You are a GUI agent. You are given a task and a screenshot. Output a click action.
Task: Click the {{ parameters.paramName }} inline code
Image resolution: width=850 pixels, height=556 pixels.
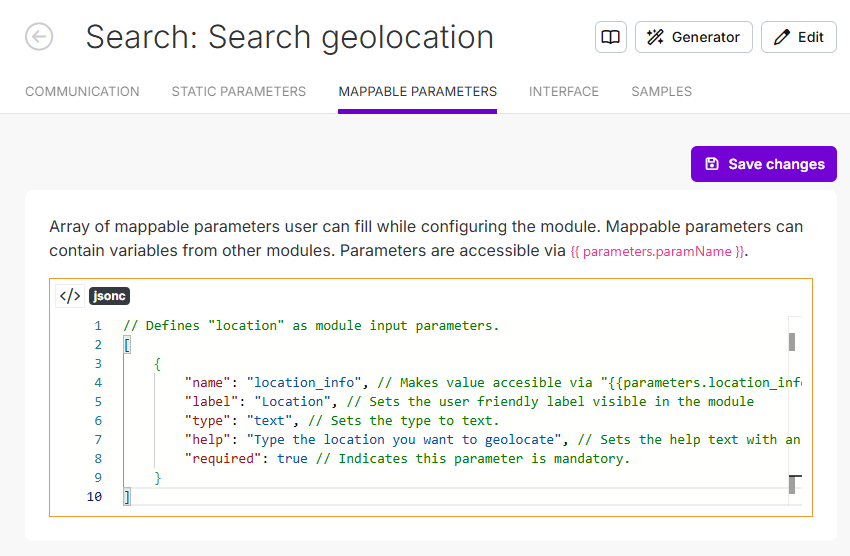pyautogui.click(x=657, y=252)
